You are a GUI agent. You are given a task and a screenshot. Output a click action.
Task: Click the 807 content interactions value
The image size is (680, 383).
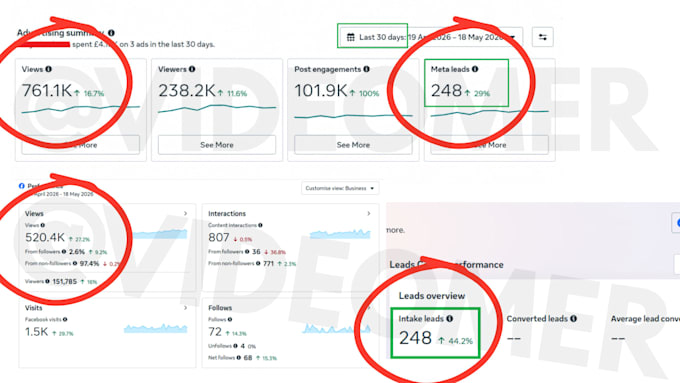pyautogui.click(x=219, y=237)
